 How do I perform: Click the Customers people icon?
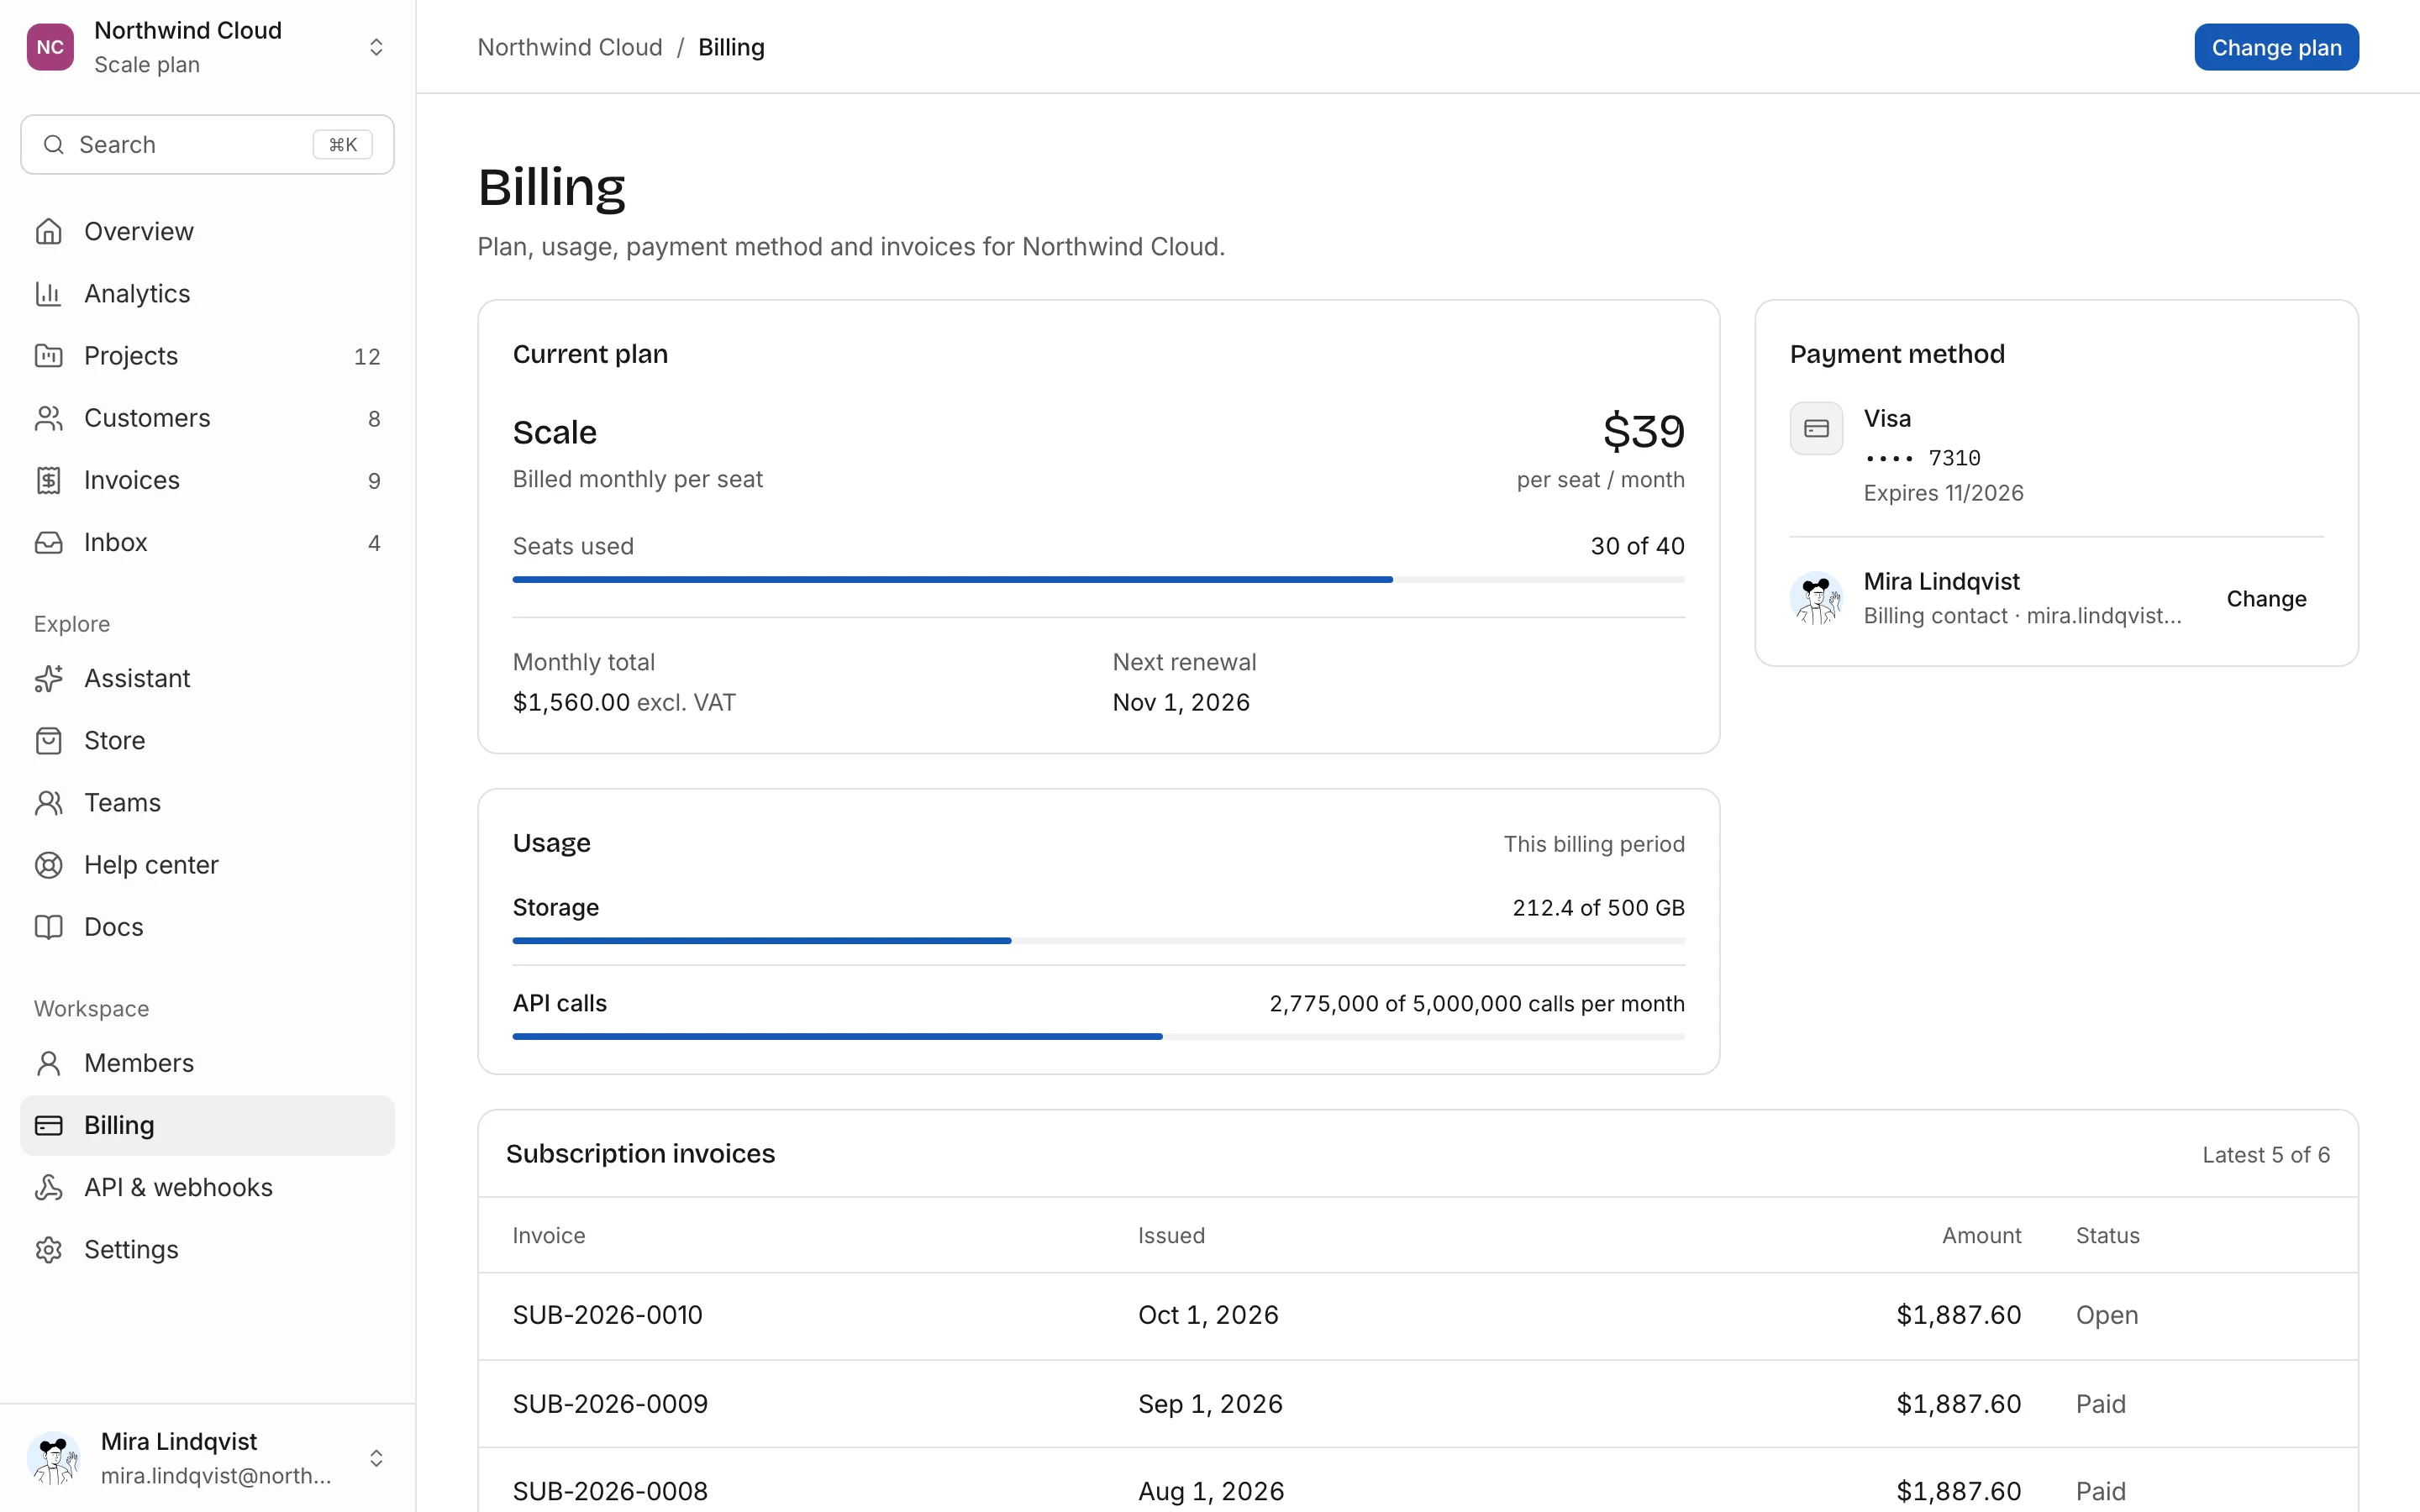[x=48, y=417]
